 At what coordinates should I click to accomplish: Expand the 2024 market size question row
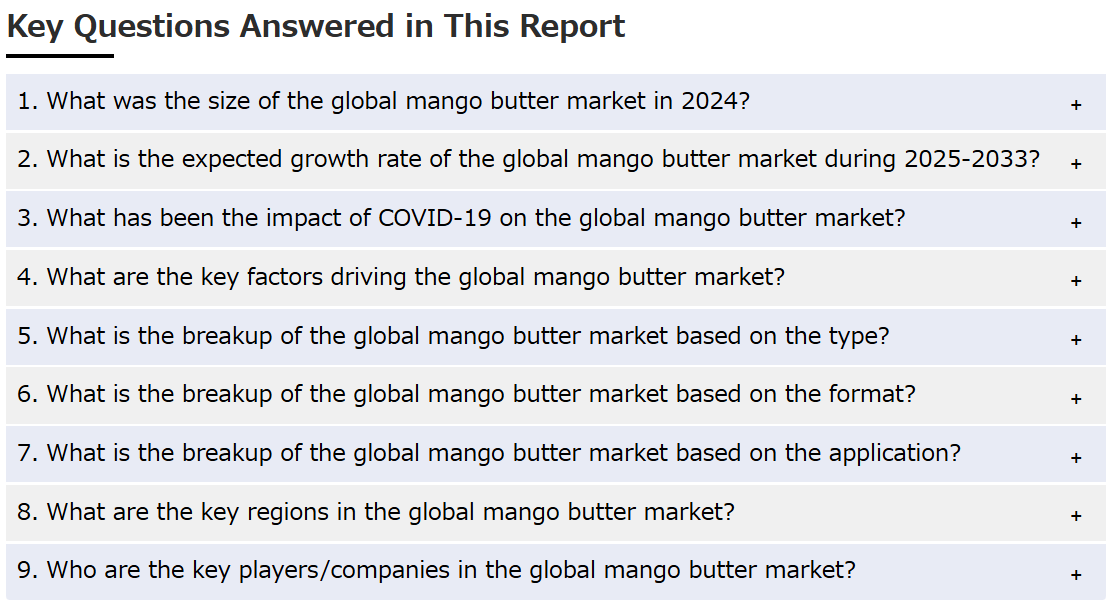[x=556, y=102]
